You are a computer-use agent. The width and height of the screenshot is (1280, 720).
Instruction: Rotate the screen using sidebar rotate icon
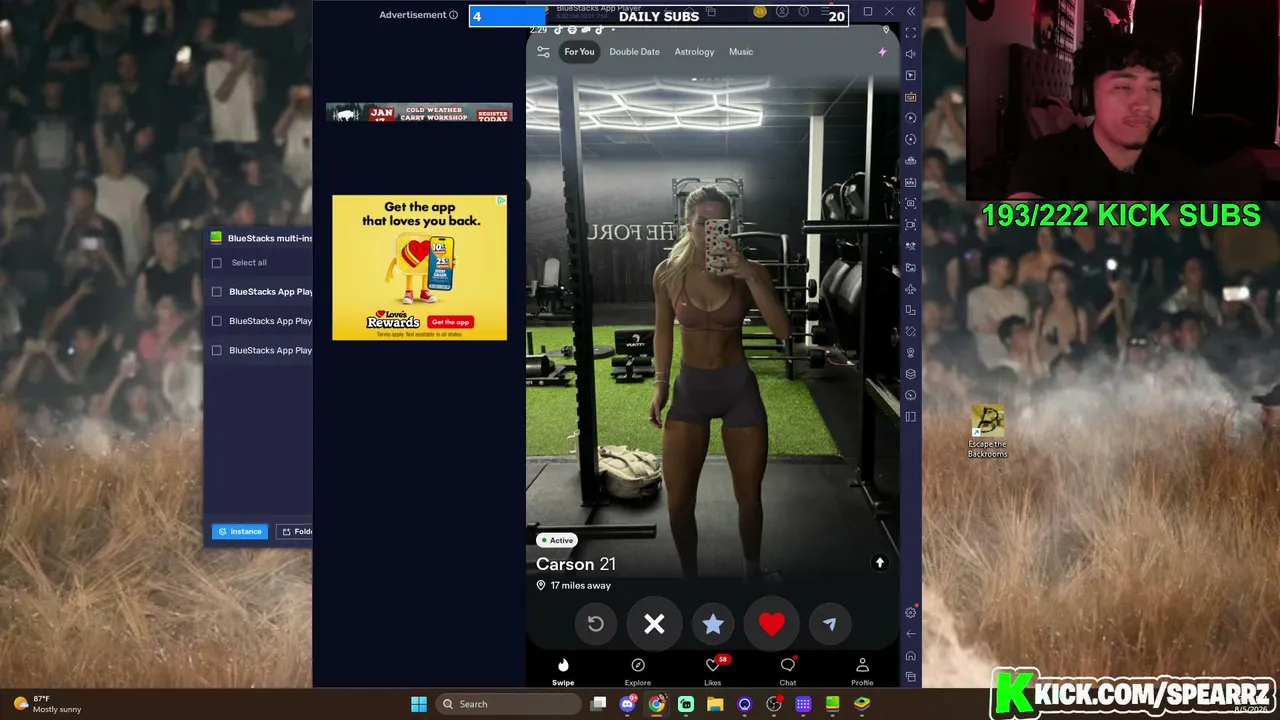[x=910, y=310]
